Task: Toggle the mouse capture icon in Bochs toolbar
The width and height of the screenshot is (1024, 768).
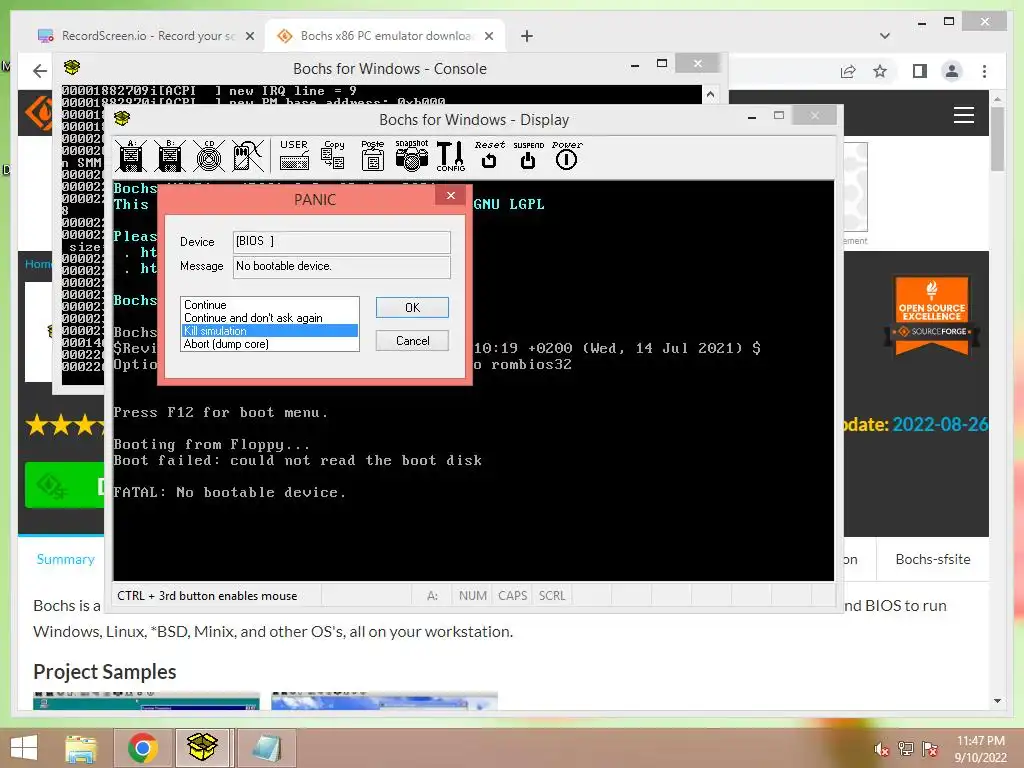Action: click(x=248, y=156)
